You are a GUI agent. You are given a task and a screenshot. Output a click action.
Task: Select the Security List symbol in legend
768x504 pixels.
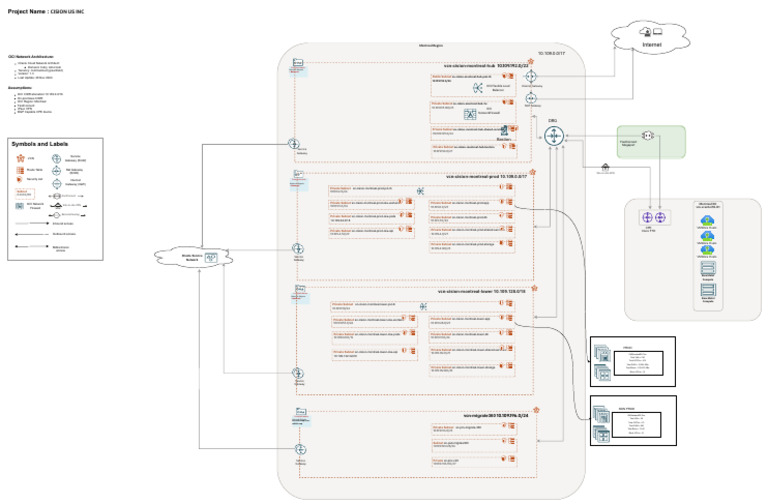click(20, 179)
